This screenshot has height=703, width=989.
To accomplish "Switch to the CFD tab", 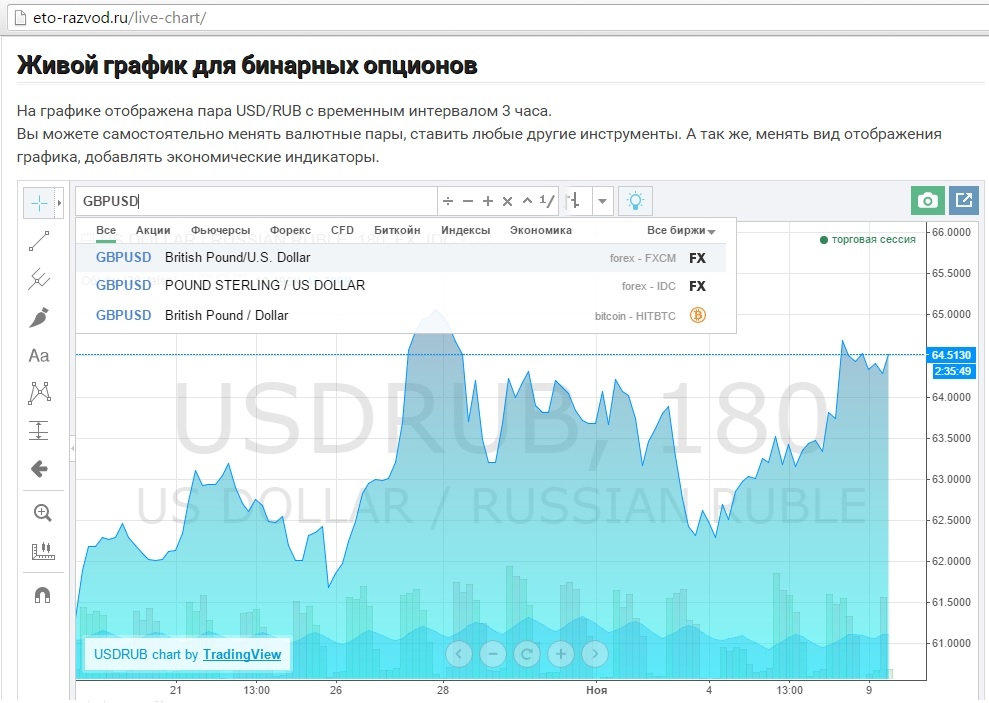I will [342, 231].
